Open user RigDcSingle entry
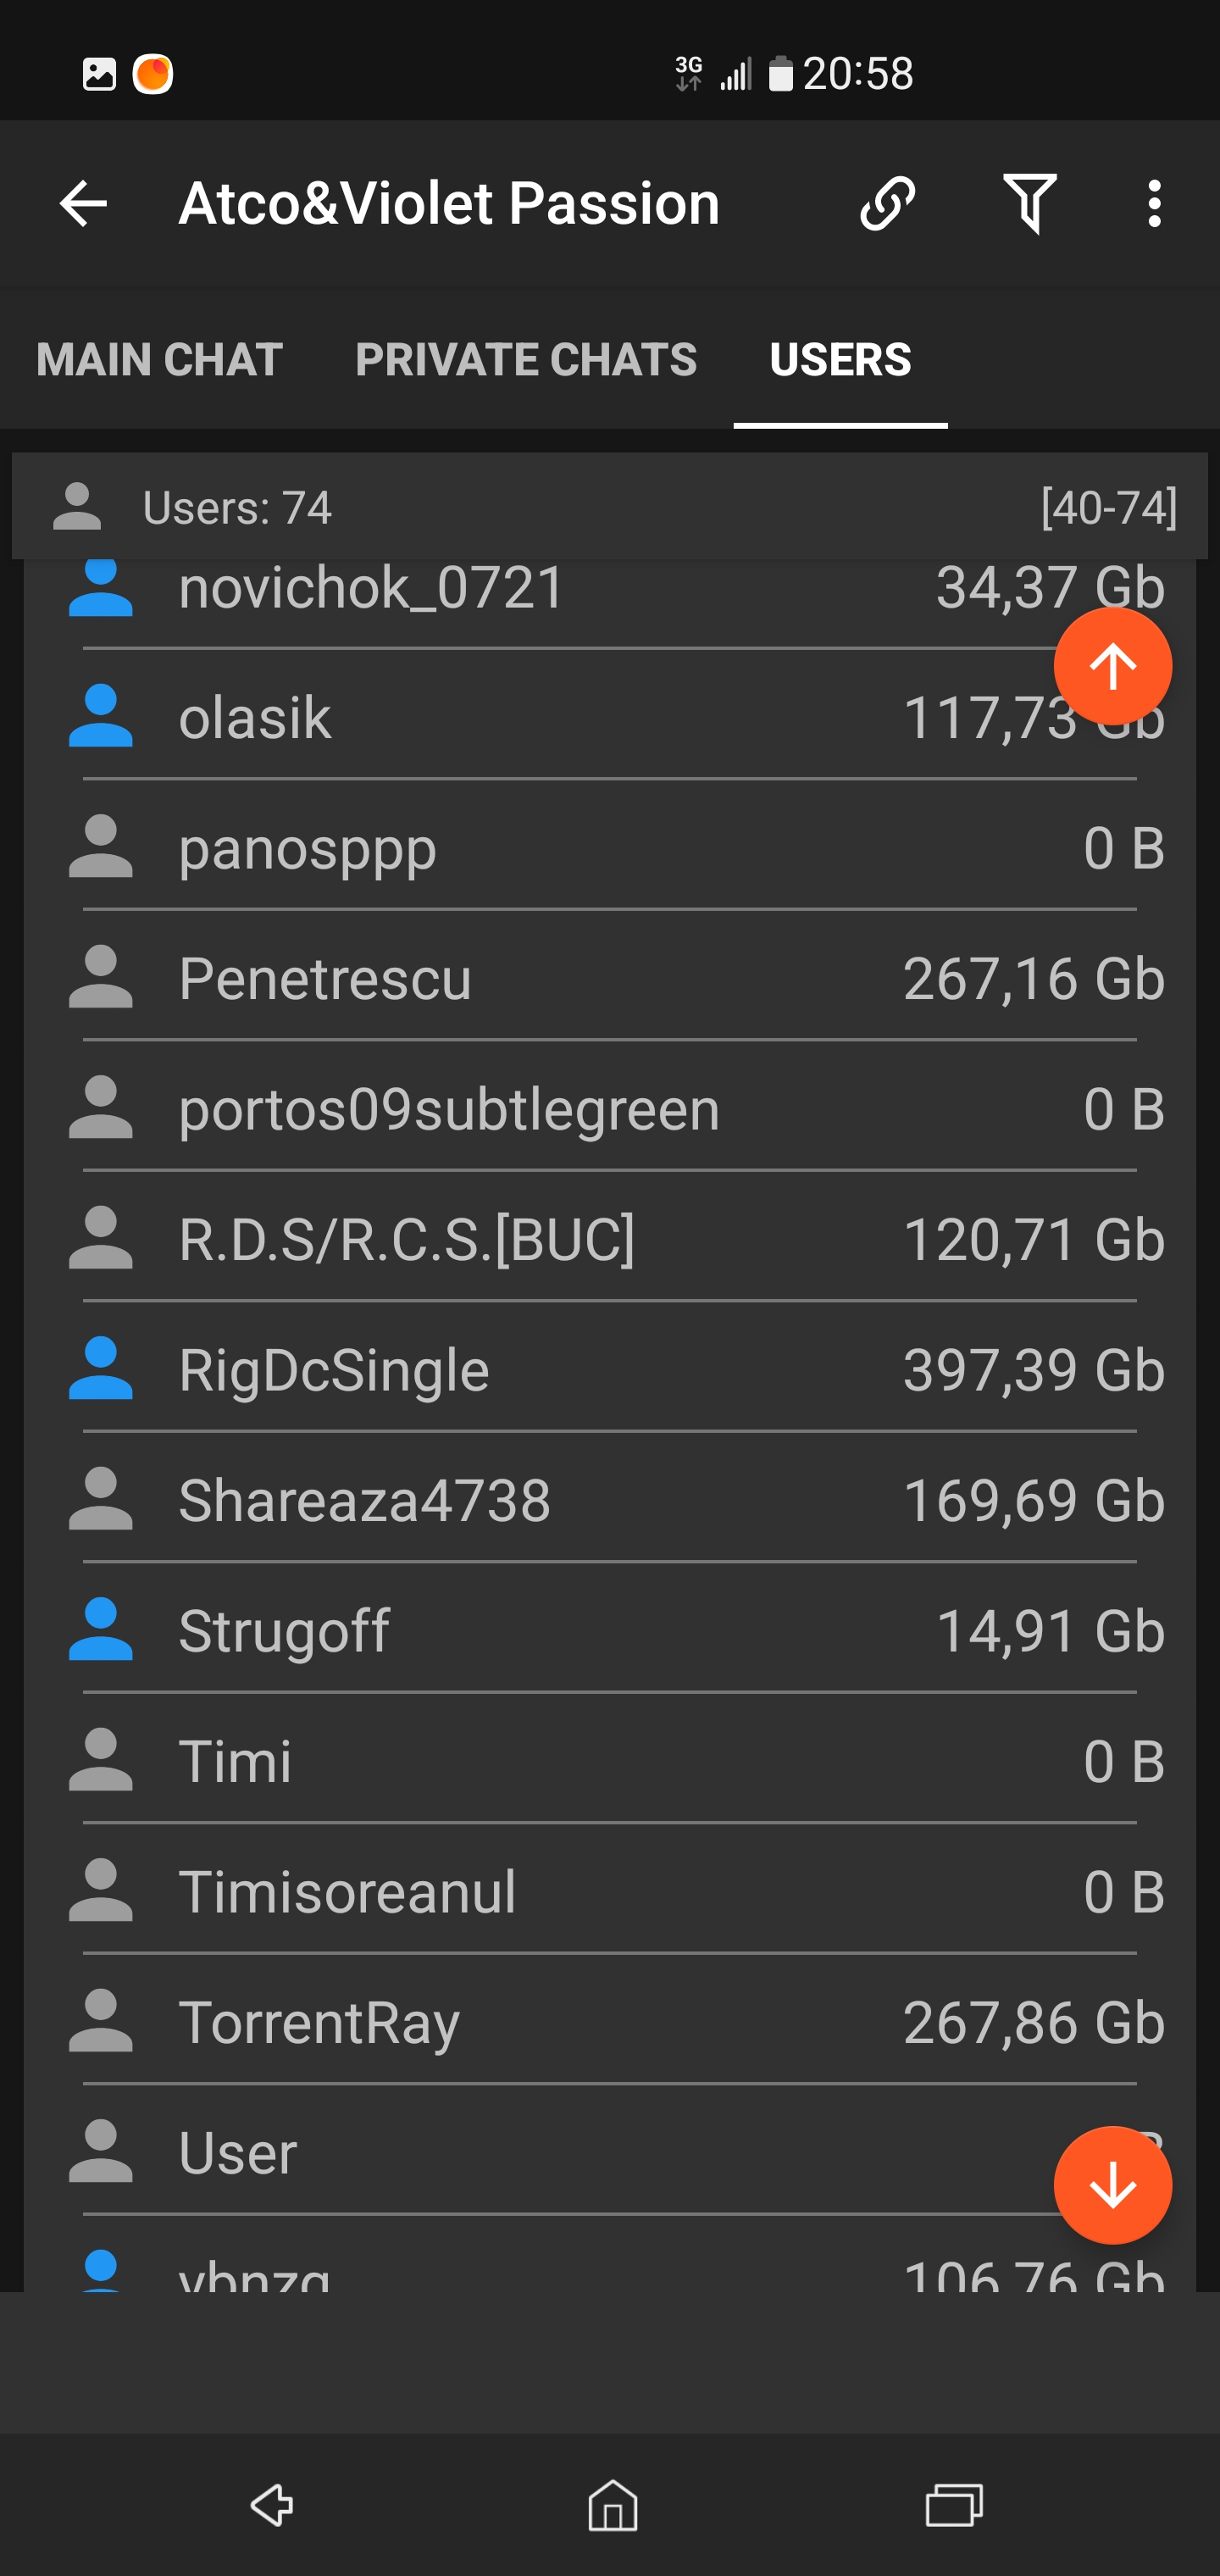 pos(334,1370)
